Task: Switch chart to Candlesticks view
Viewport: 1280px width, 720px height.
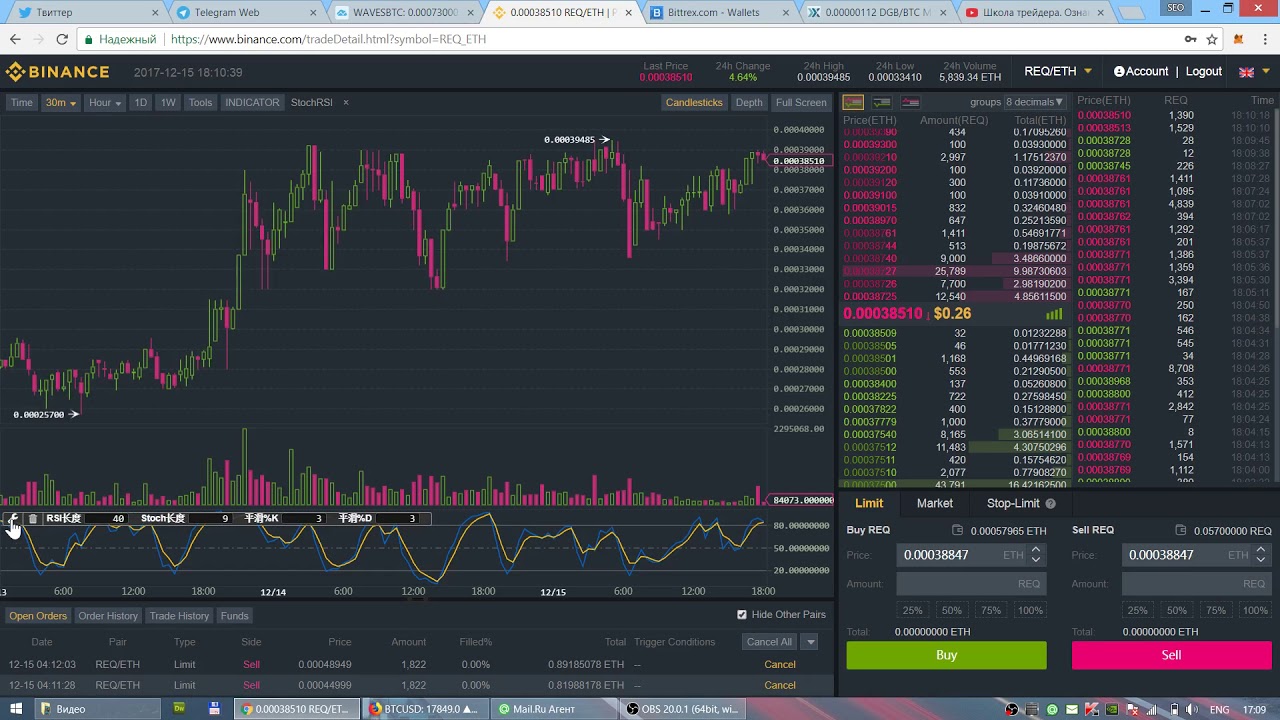Action: point(694,102)
